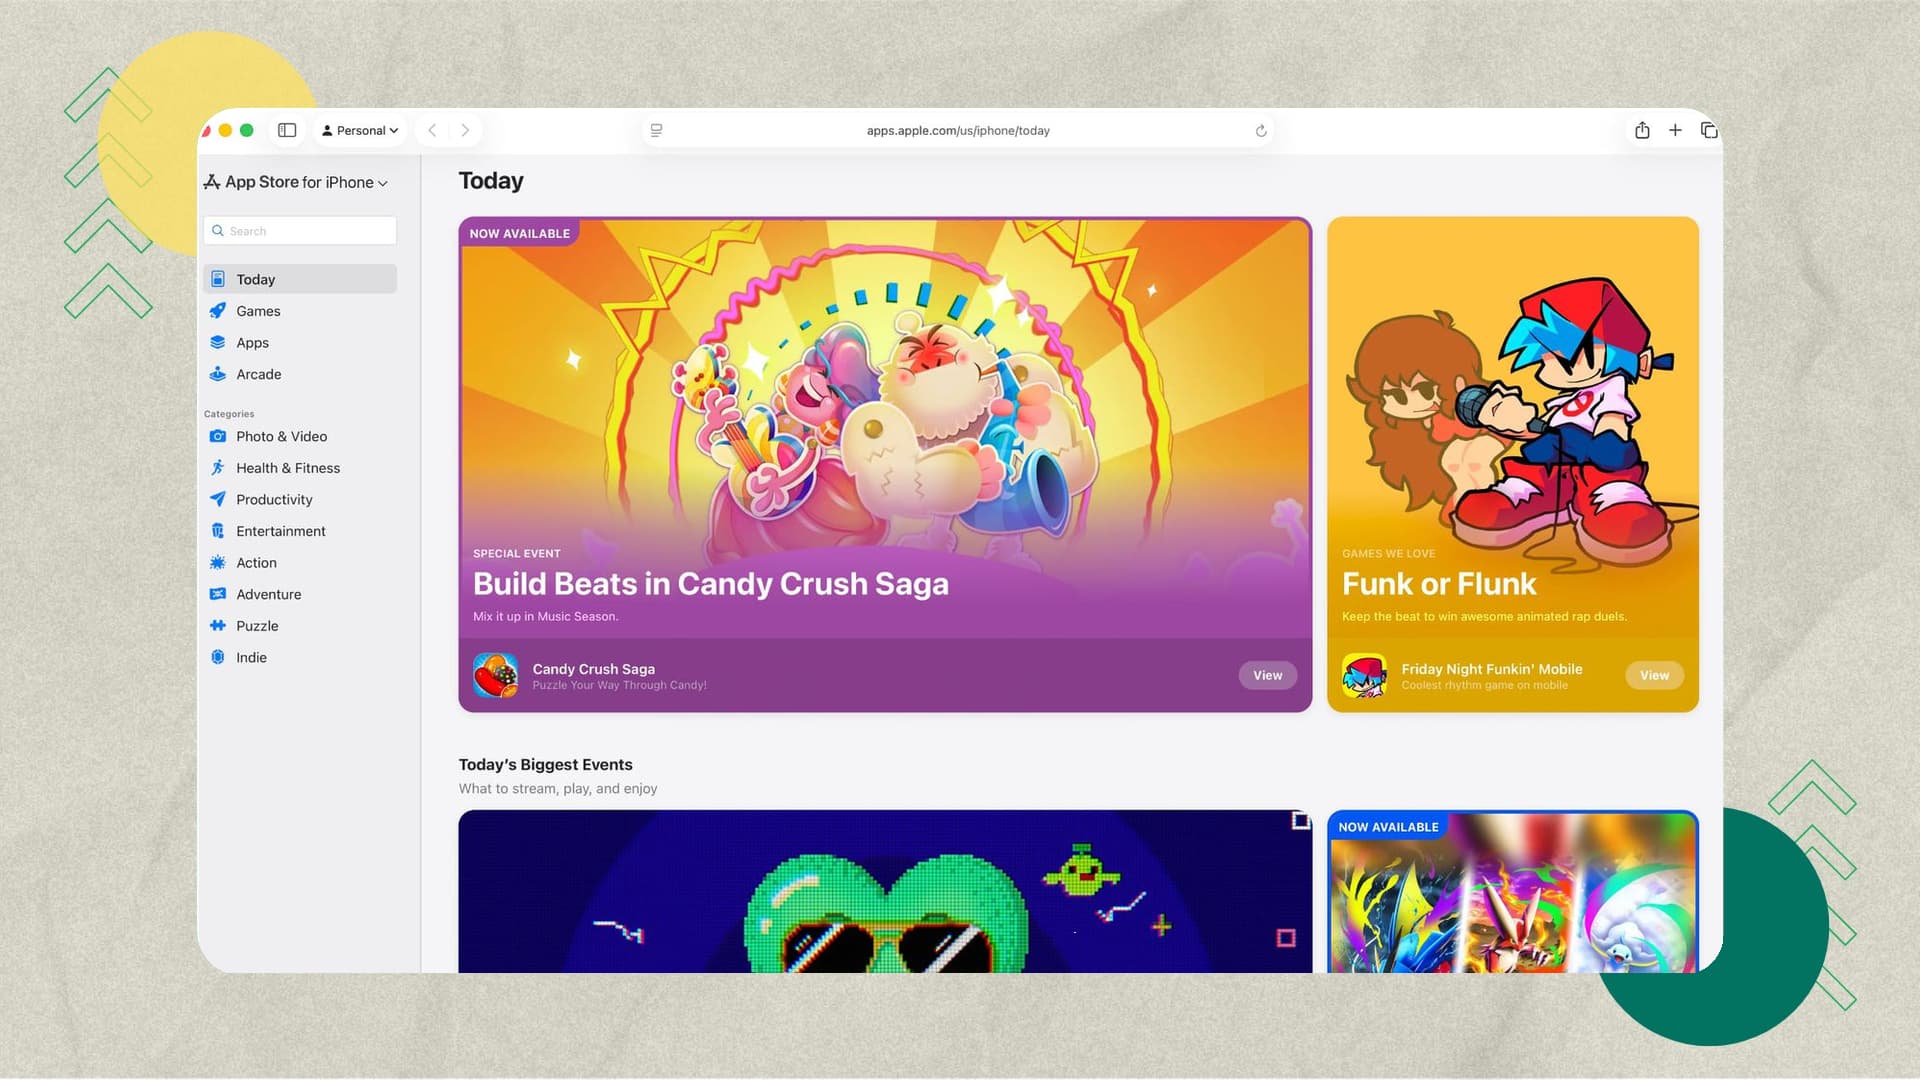Click the Search field in sidebar
The width and height of the screenshot is (1920, 1080).
click(x=300, y=231)
